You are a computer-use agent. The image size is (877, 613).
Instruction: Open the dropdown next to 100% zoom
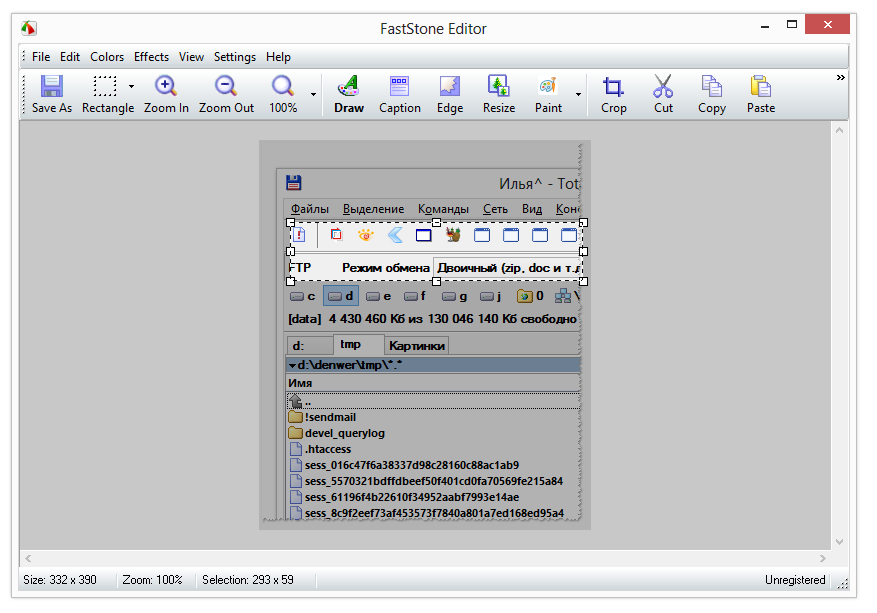[x=313, y=94]
